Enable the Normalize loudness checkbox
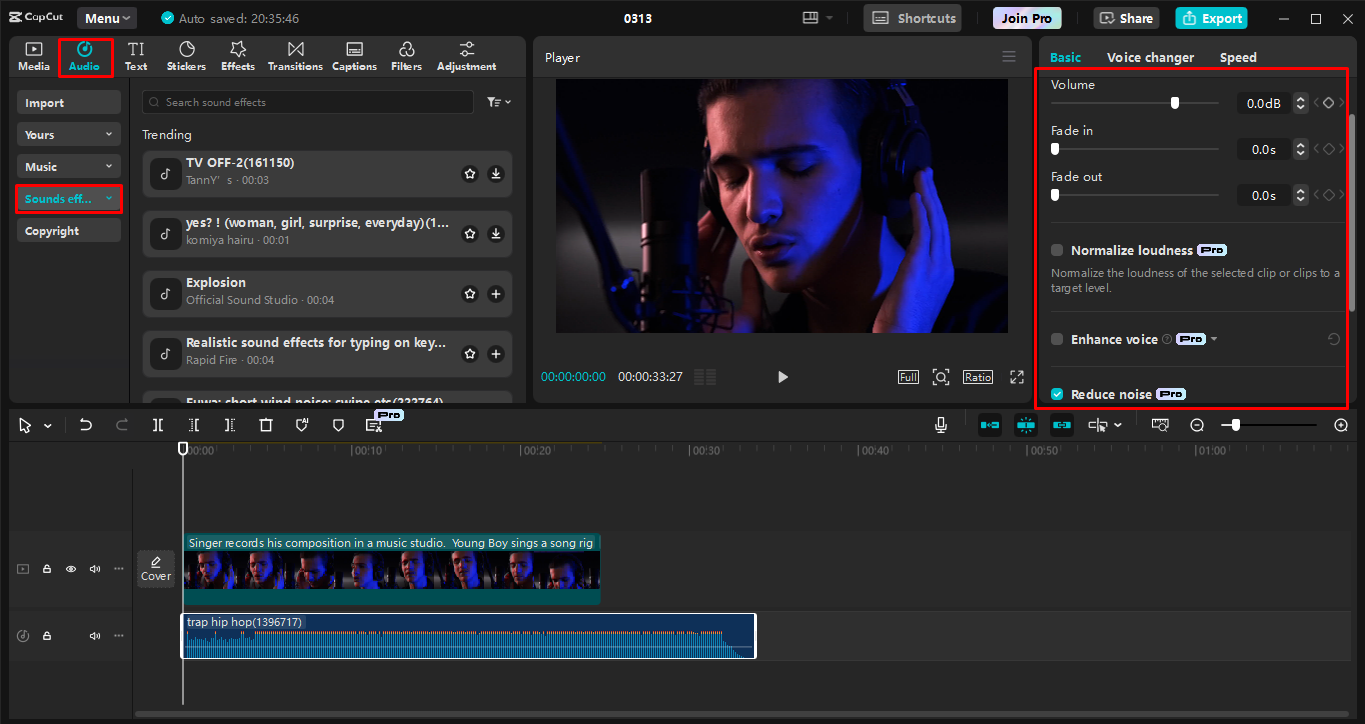 [1057, 250]
